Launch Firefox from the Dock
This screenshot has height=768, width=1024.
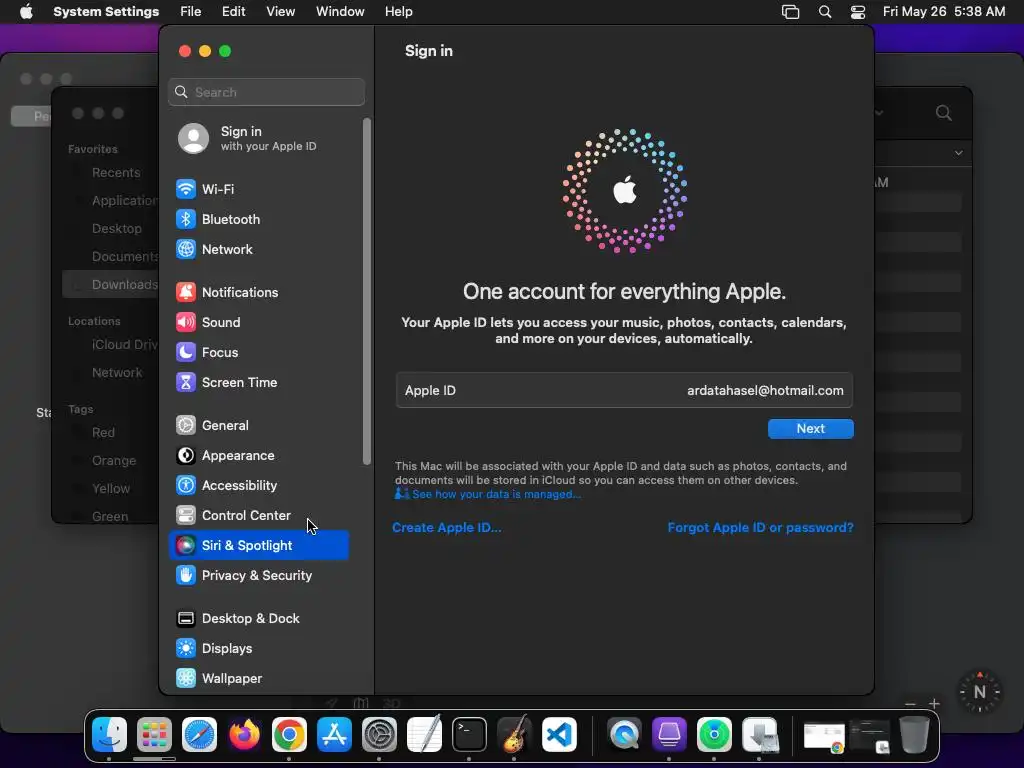click(244, 735)
